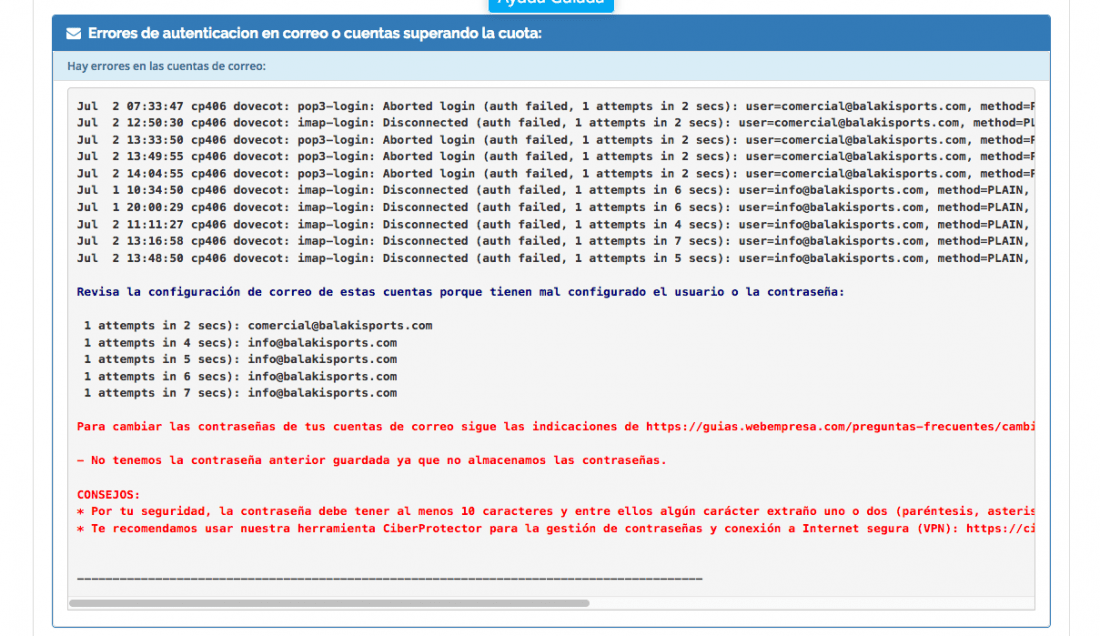This screenshot has height=636, width=1100.
Task: Click the red 'CONSEJOS:' label
Action: tap(109, 494)
